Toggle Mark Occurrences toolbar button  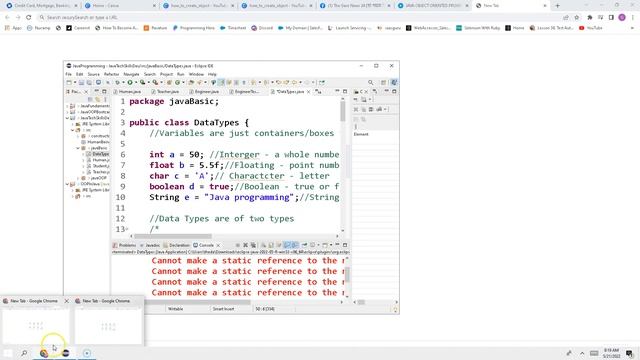click(221, 82)
